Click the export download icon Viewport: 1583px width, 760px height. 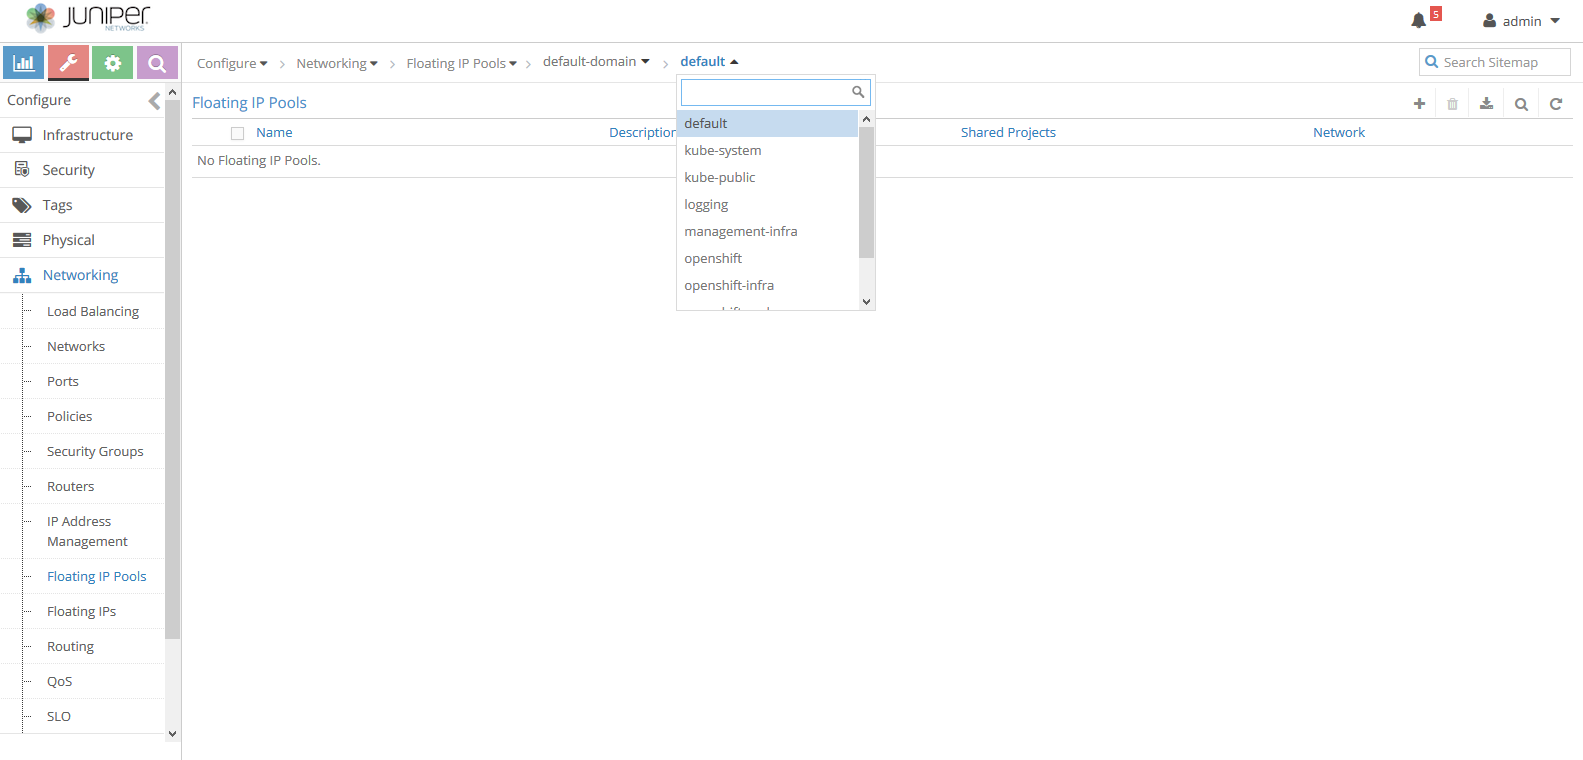tap(1487, 104)
